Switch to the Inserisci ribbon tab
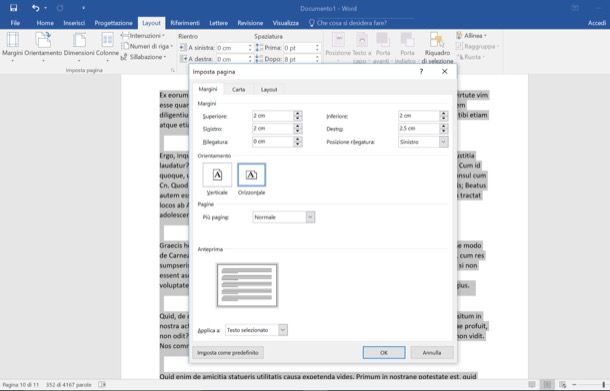The width and height of the screenshot is (610, 391). pyautogui.click(x=74, y=23)
